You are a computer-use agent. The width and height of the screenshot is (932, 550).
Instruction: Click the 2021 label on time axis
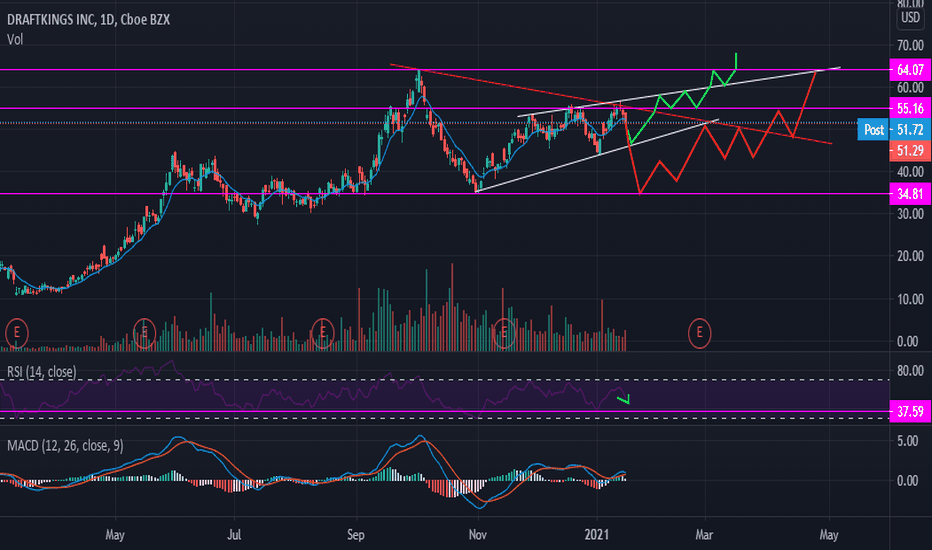click(597, 535)
